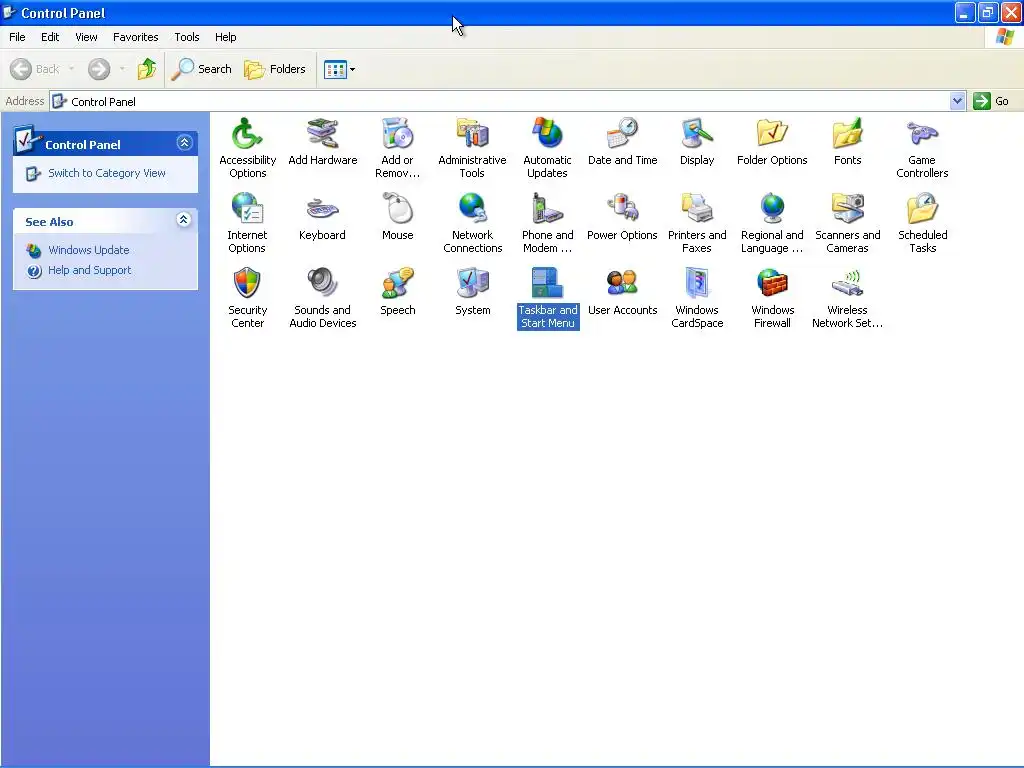Open Display properties icon
The height and width of the screenshot is (768, 1024).
tap(697, 142)
